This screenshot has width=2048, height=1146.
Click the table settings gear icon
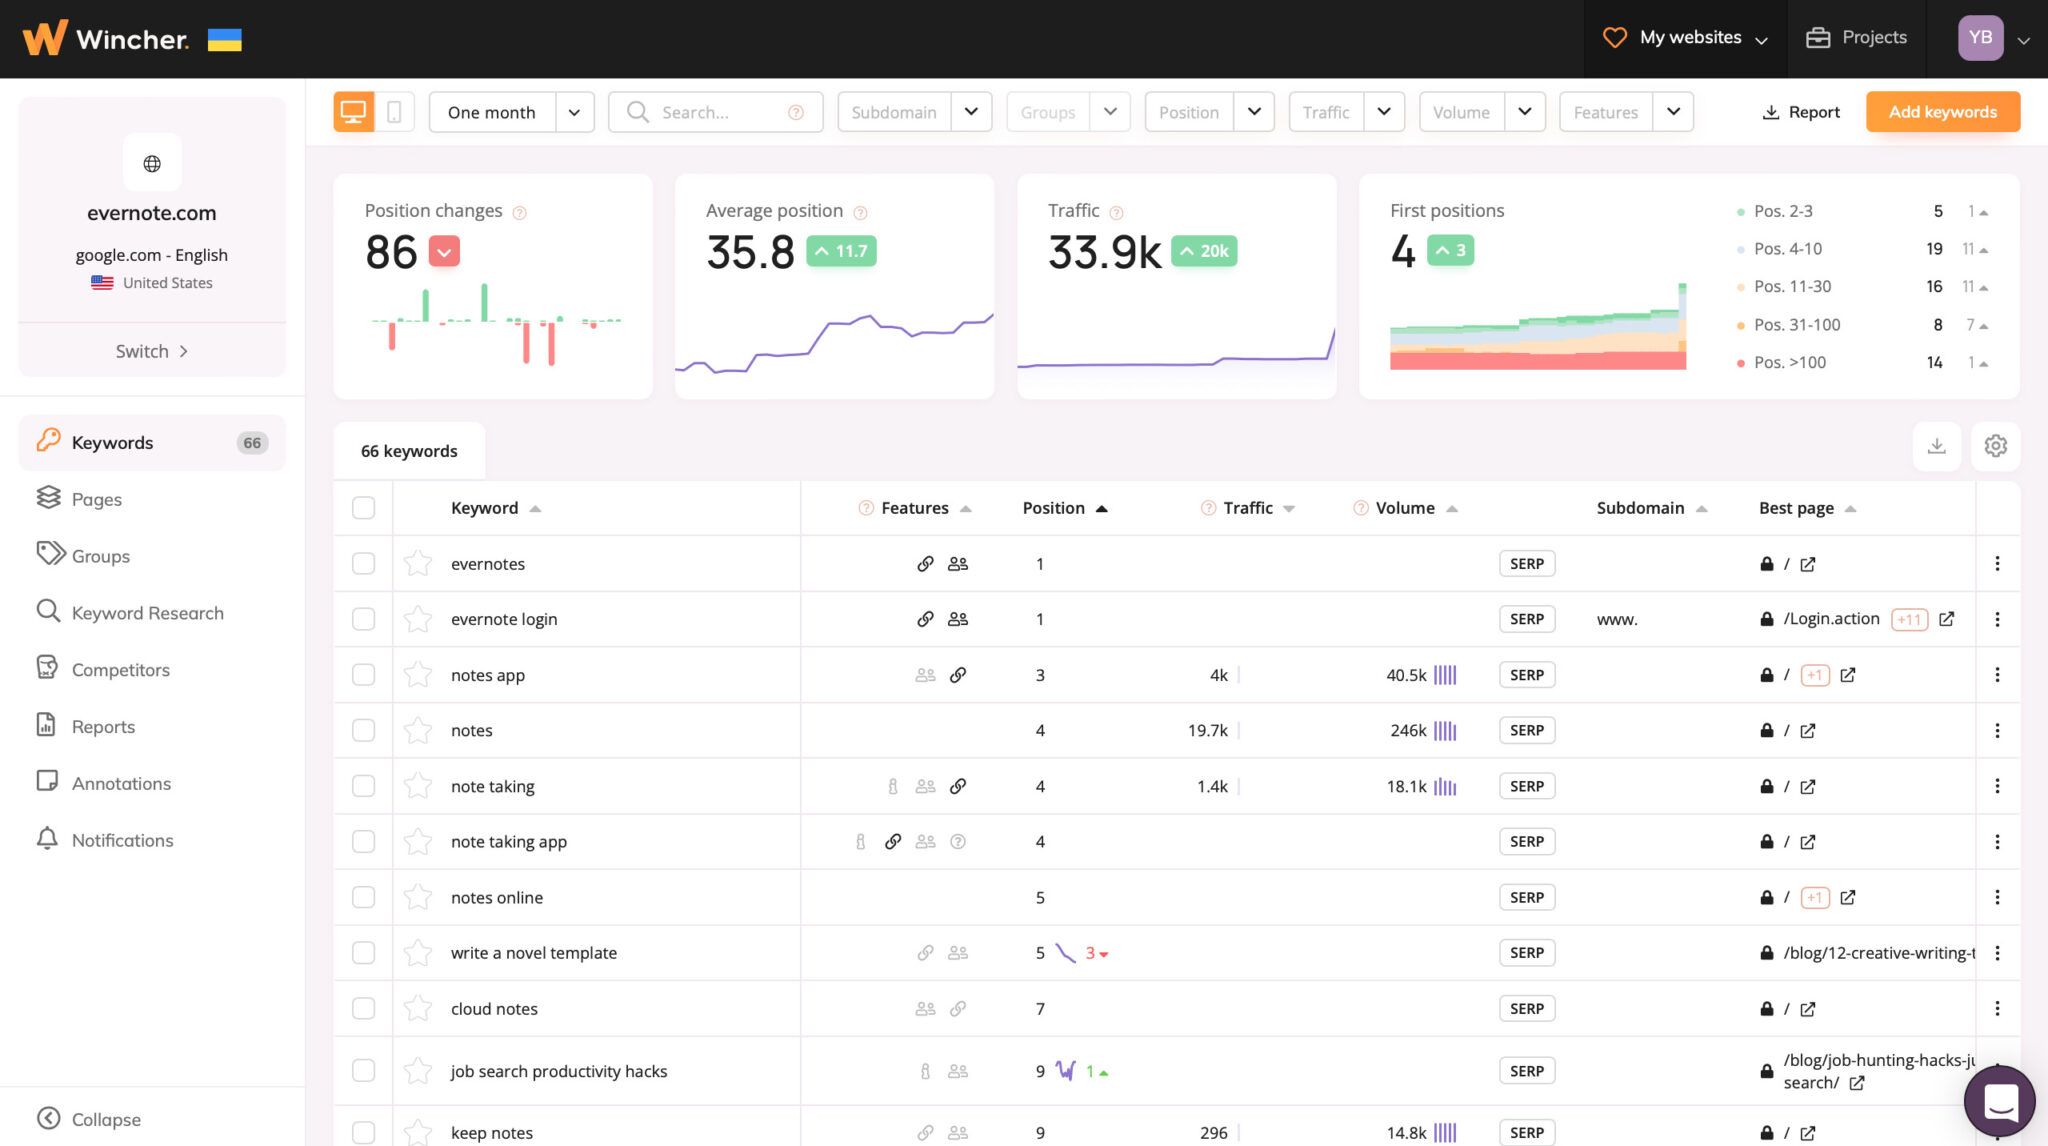pos(1995,446)
